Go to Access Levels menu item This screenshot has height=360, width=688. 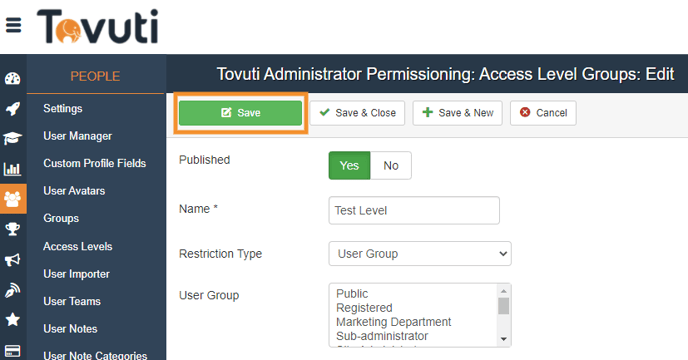coord(78,246)
